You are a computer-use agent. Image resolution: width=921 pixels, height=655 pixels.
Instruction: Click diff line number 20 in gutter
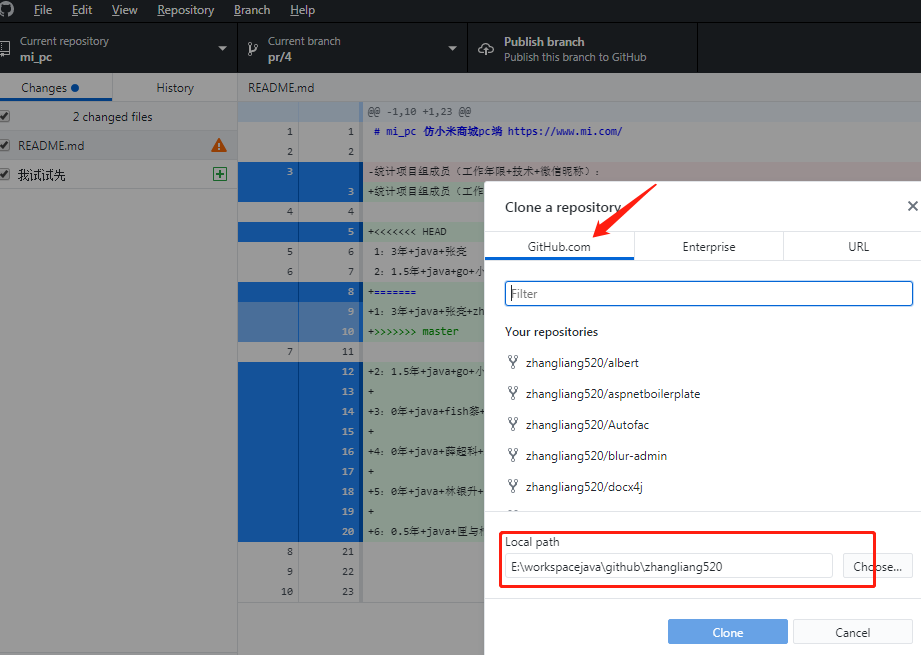[x=348, y=531]
